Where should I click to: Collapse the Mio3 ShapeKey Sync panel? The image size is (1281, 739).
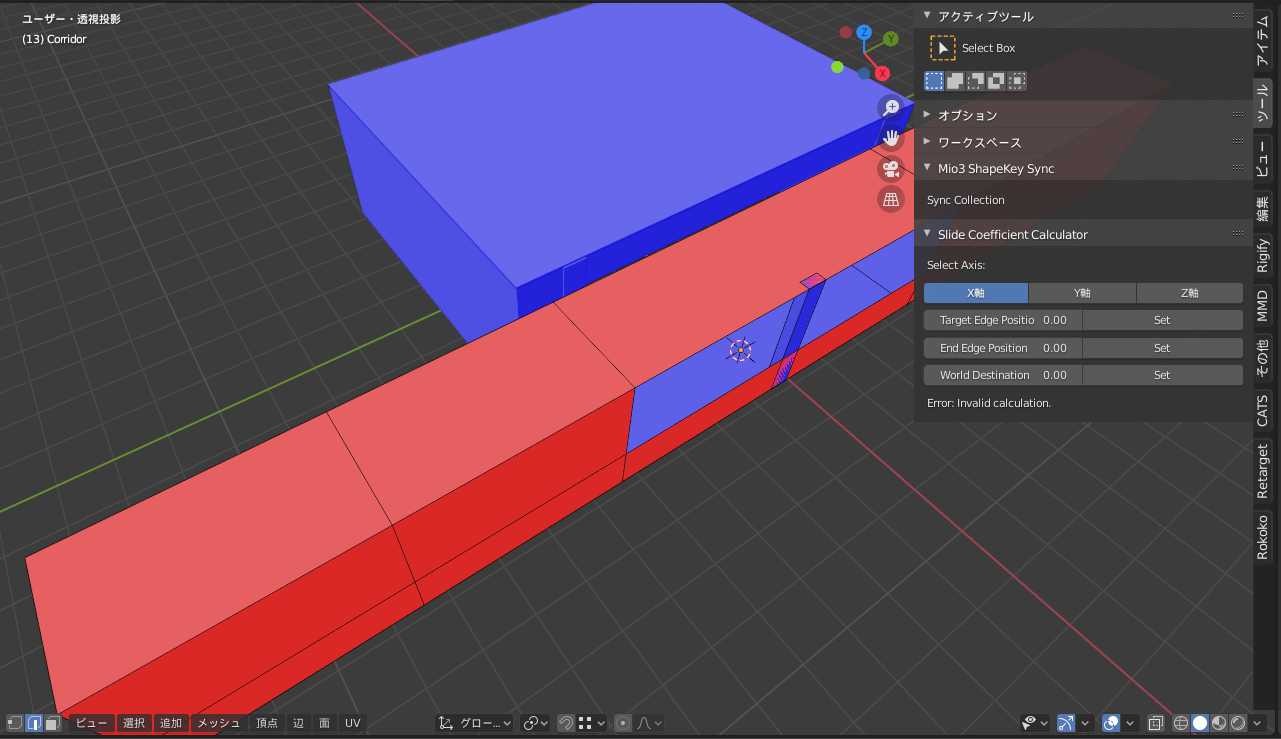tap(927, 168)
